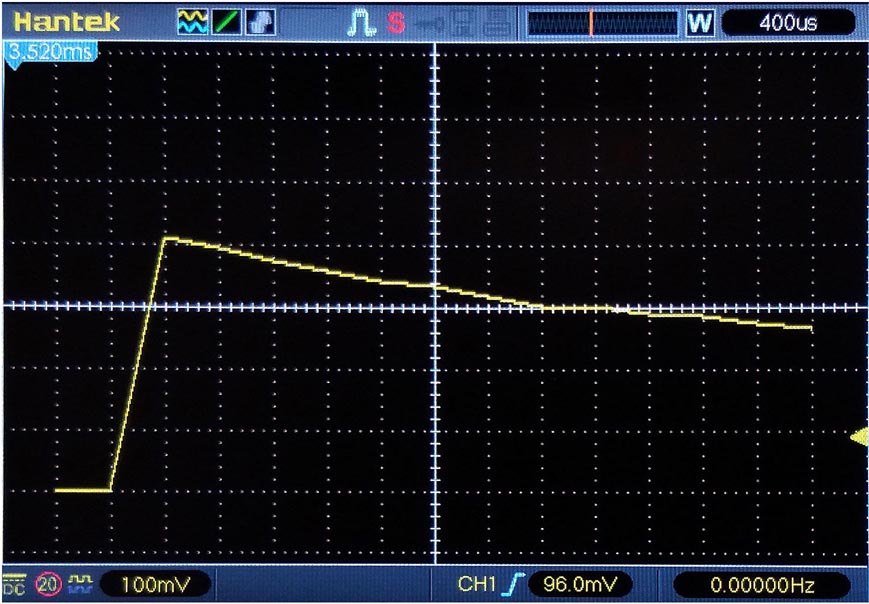
Task: Click the 100mV vertical scale readout
Action: pyautogui.click(x=155, y=584)
